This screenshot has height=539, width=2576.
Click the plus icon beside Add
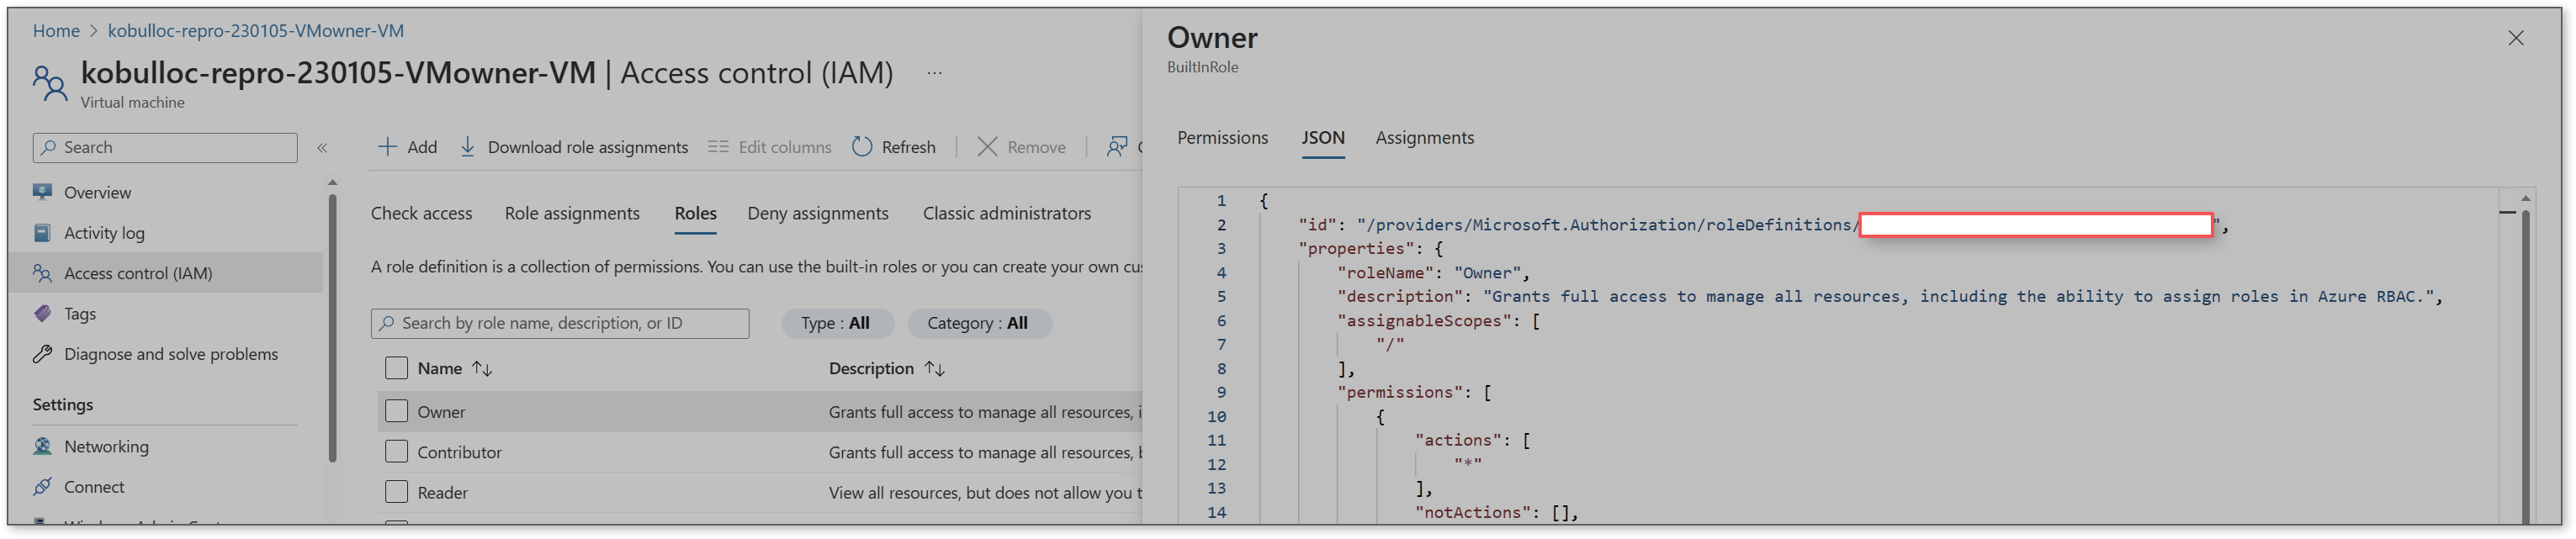coord(387,147)
